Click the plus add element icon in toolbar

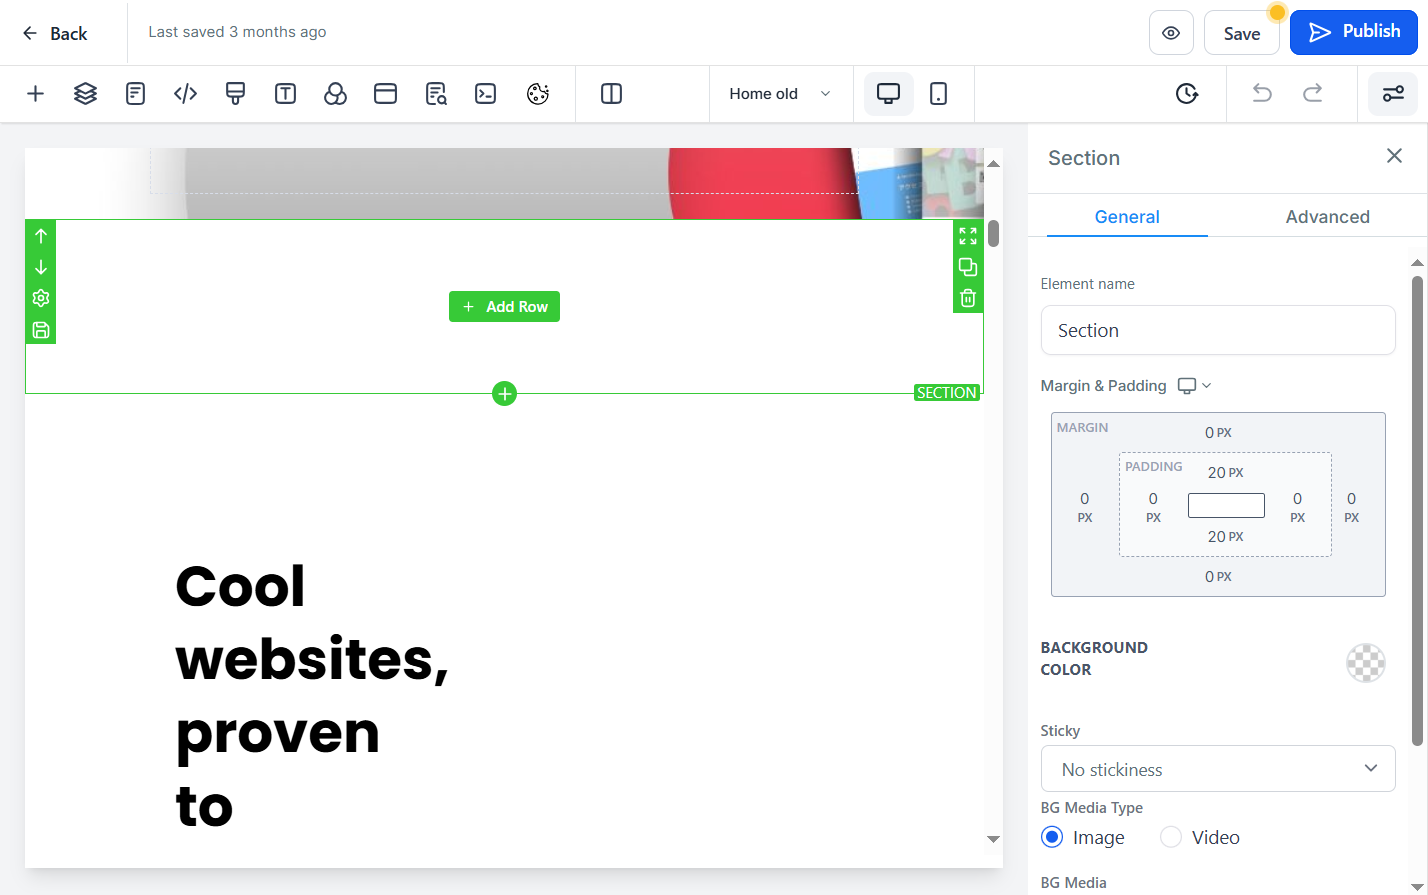35,94
